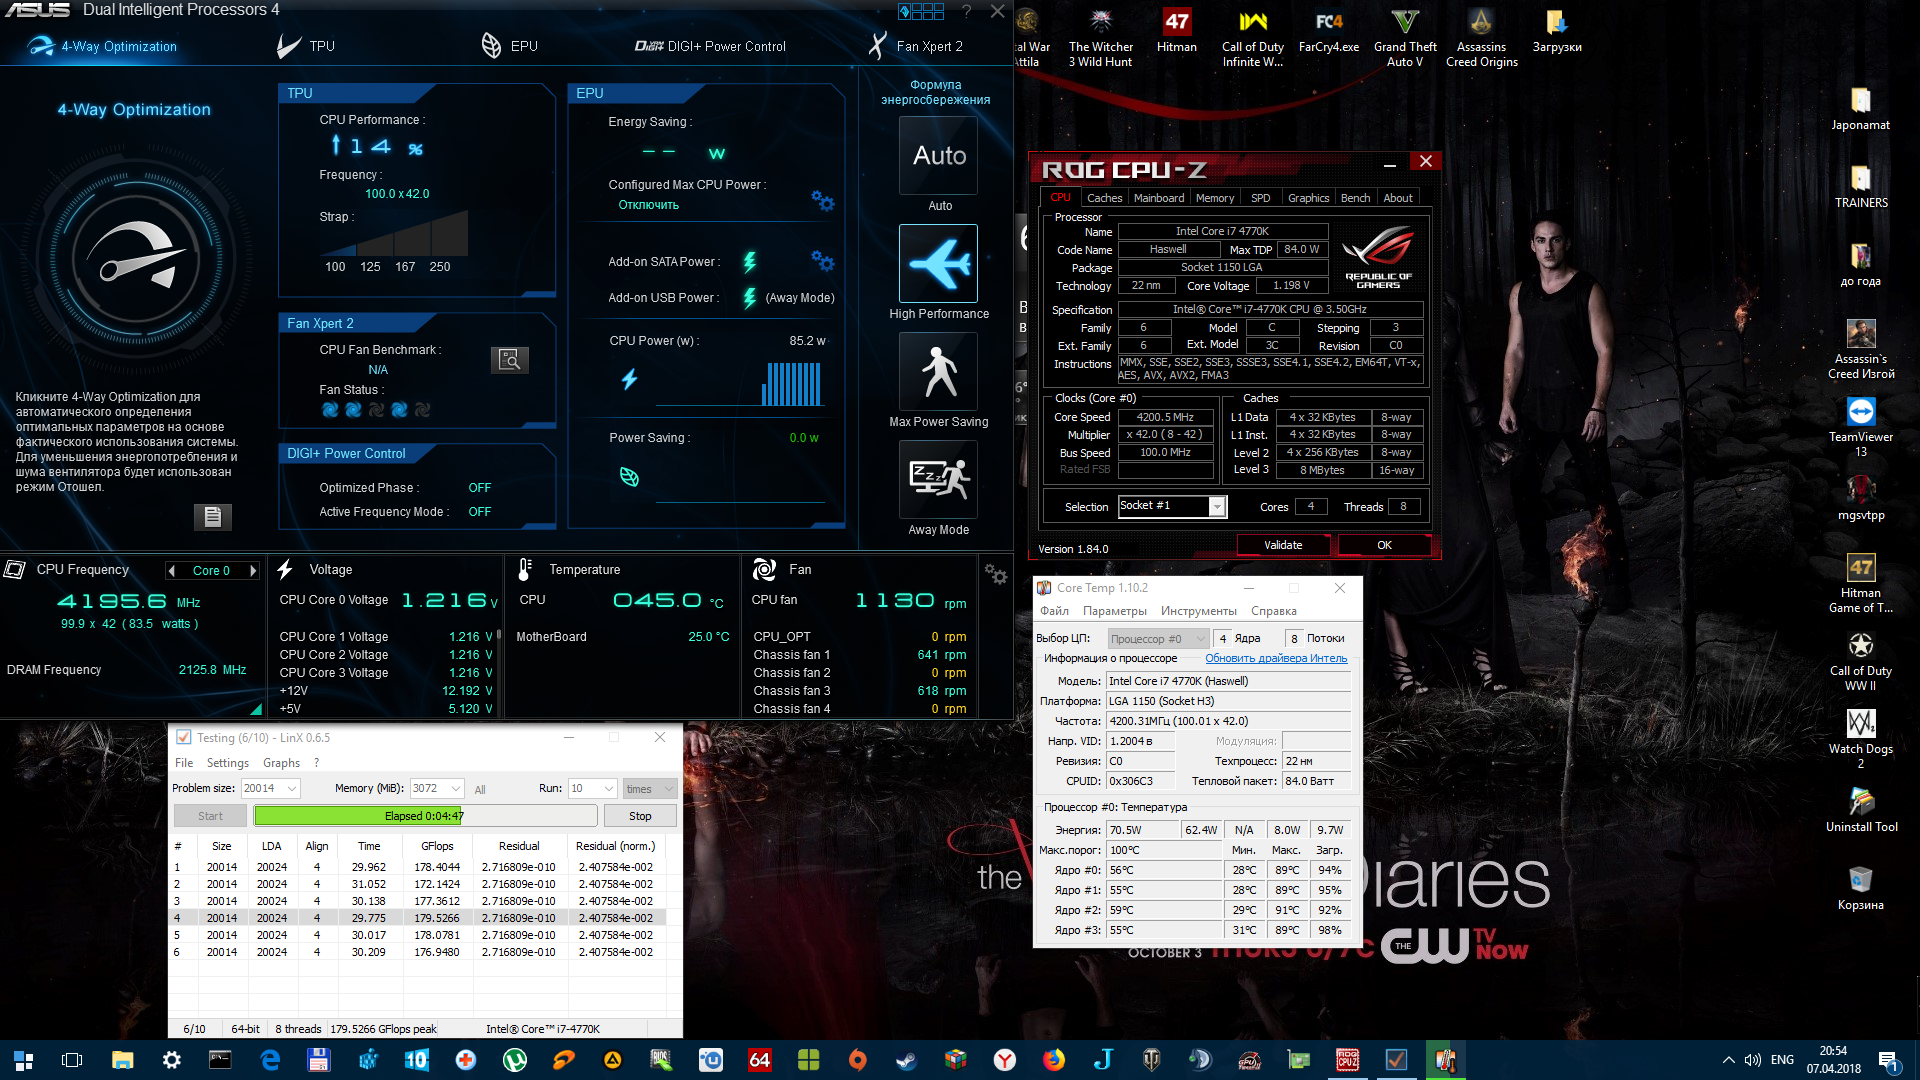Click the Auto energy saving profile

point(938,156)
